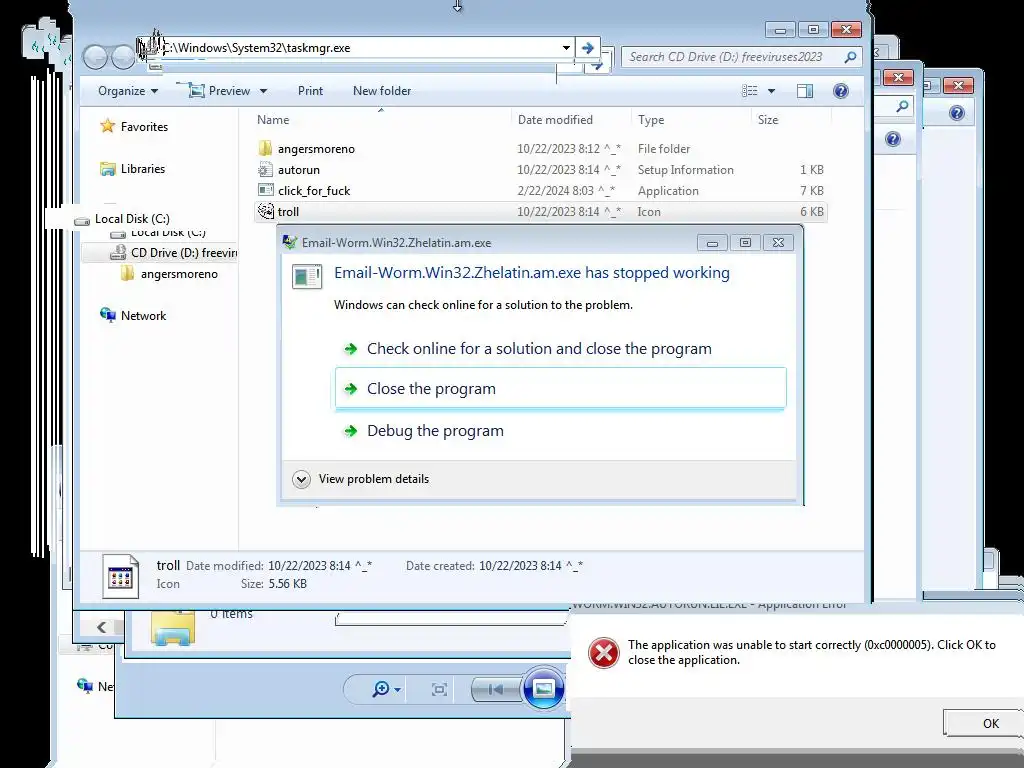
Task: Click the zoom magnifier in Photo Viewer controls
Action: (380, 689)
